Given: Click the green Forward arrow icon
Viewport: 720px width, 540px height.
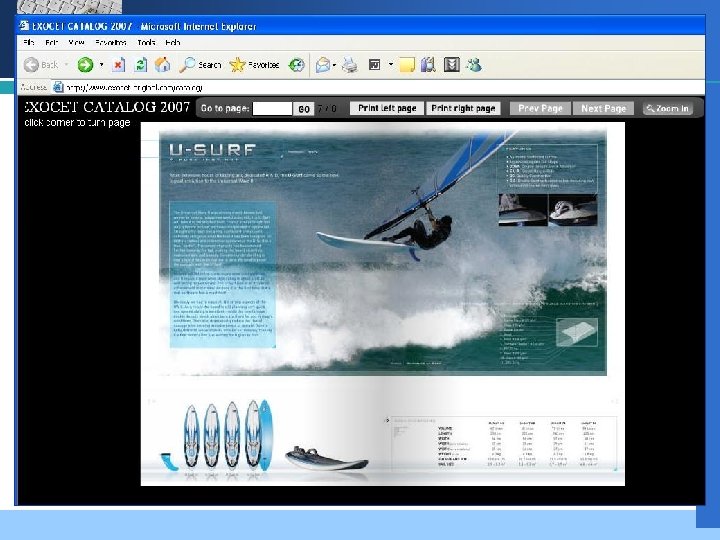Looking at the screenshot, I should [x=85, y=65].
